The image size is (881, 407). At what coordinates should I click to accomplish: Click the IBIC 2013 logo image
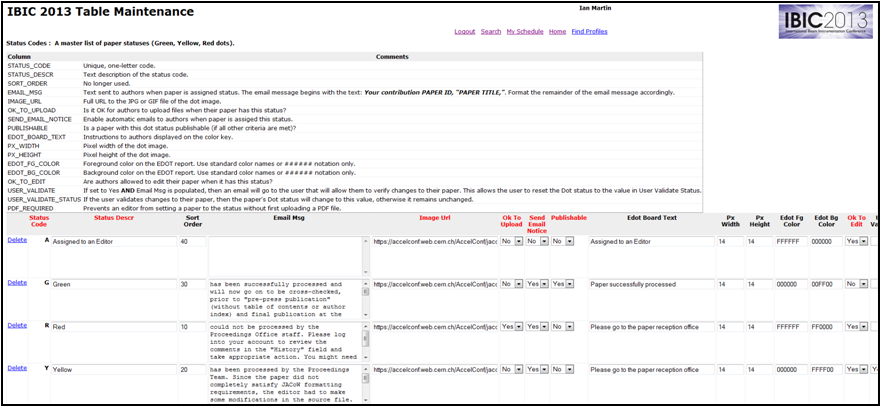(826, 22)
